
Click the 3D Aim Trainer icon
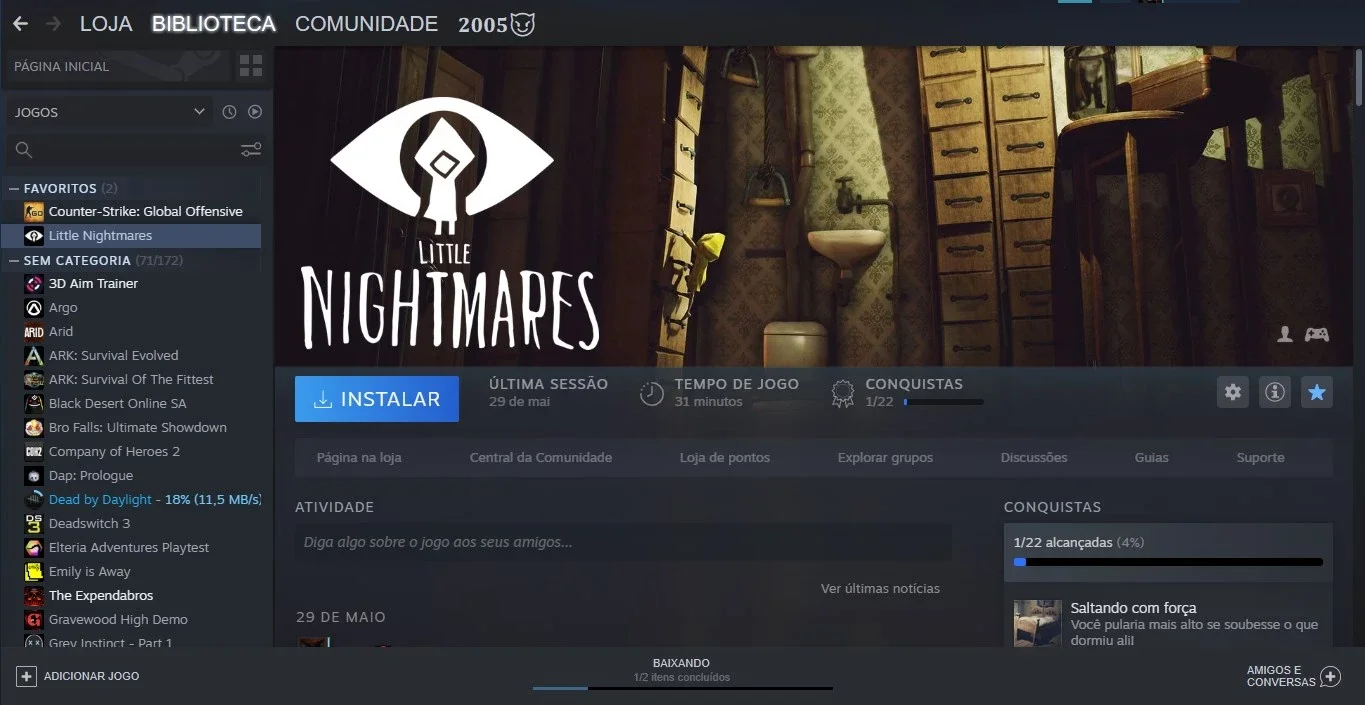pos(34,284)
